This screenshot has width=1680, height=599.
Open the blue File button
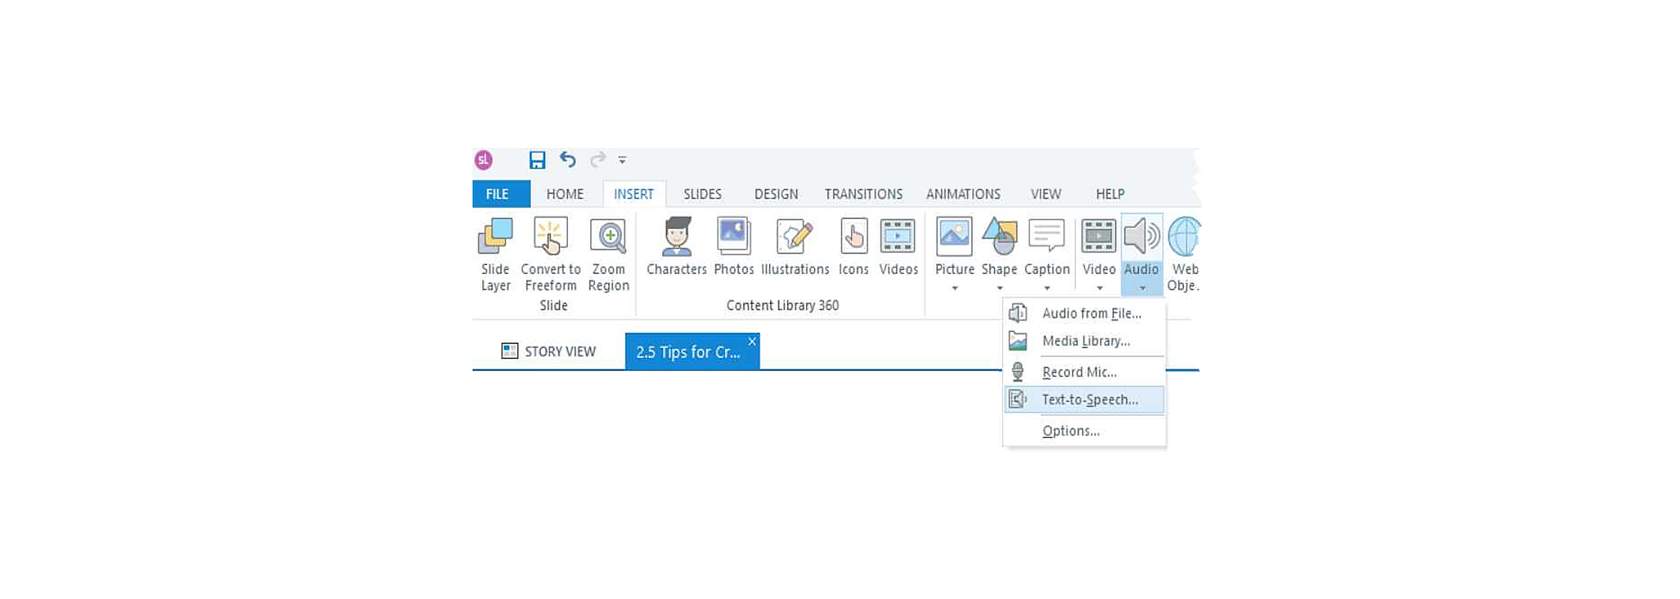point(498,194)
